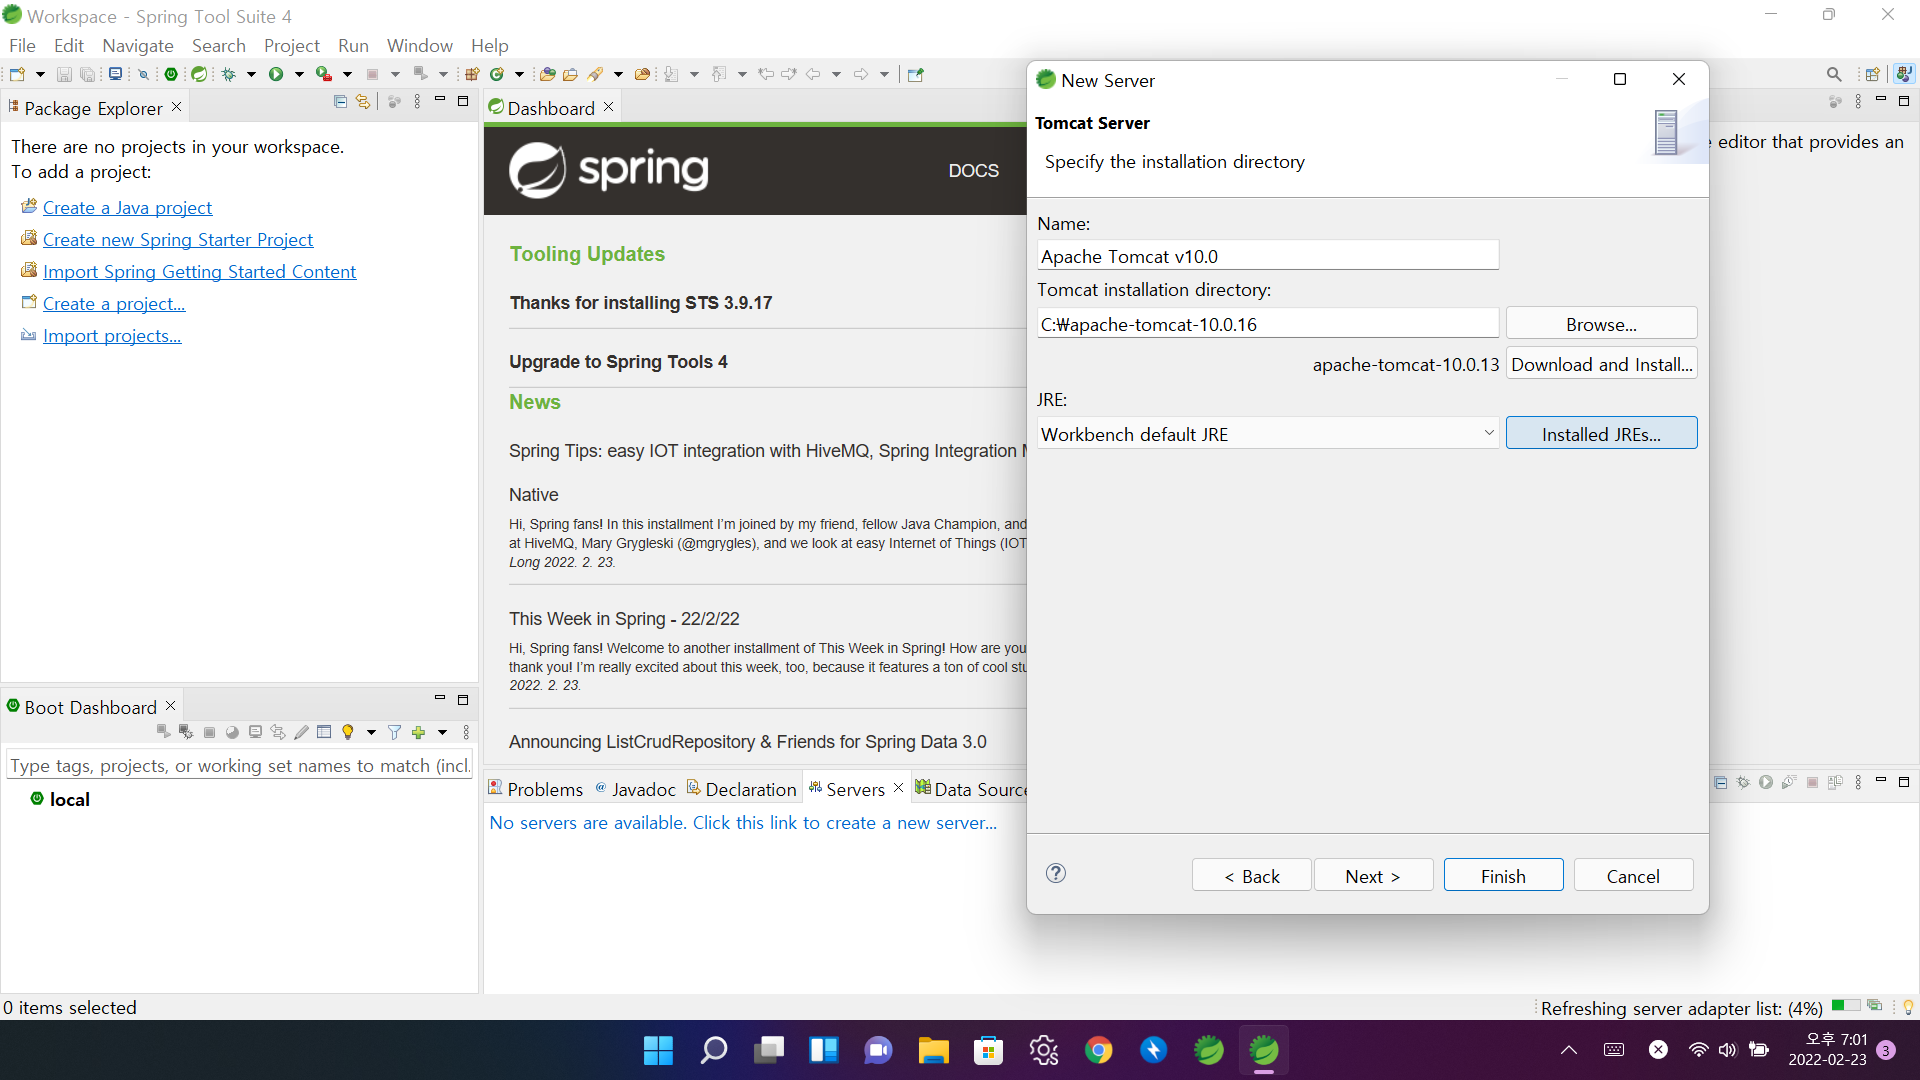
Task: Open Chrome from the Windows taskbar
Action: 1098,1050
